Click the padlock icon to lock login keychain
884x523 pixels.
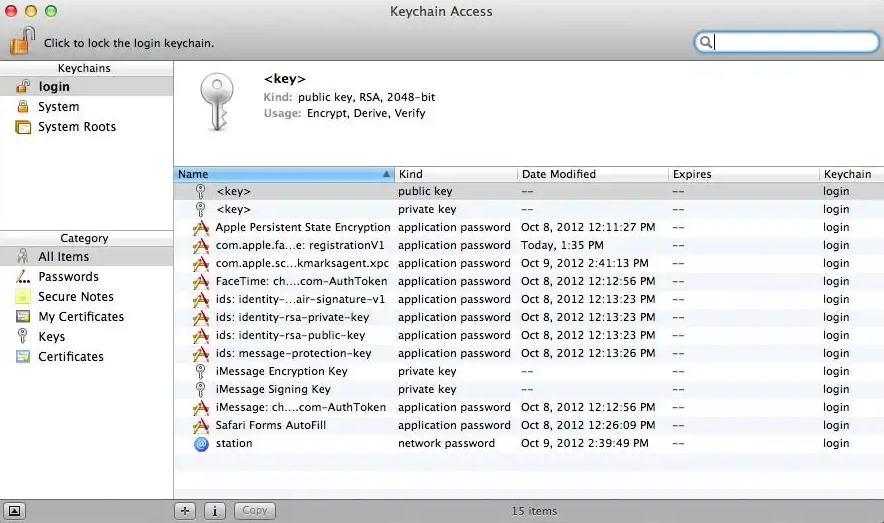(22, 41)
